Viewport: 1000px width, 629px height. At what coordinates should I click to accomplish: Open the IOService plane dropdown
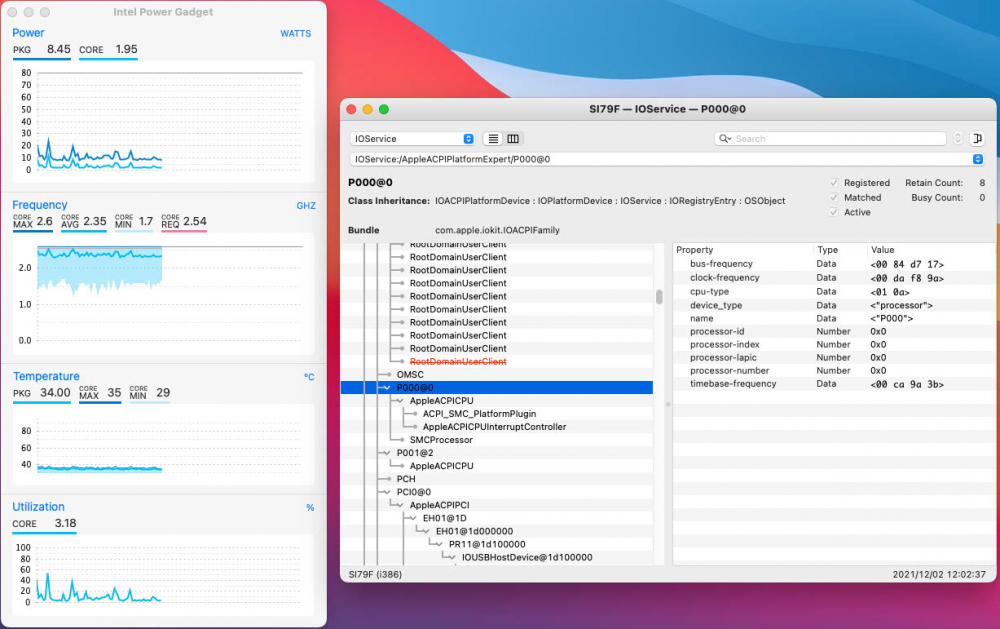click(x=413, y=138)
